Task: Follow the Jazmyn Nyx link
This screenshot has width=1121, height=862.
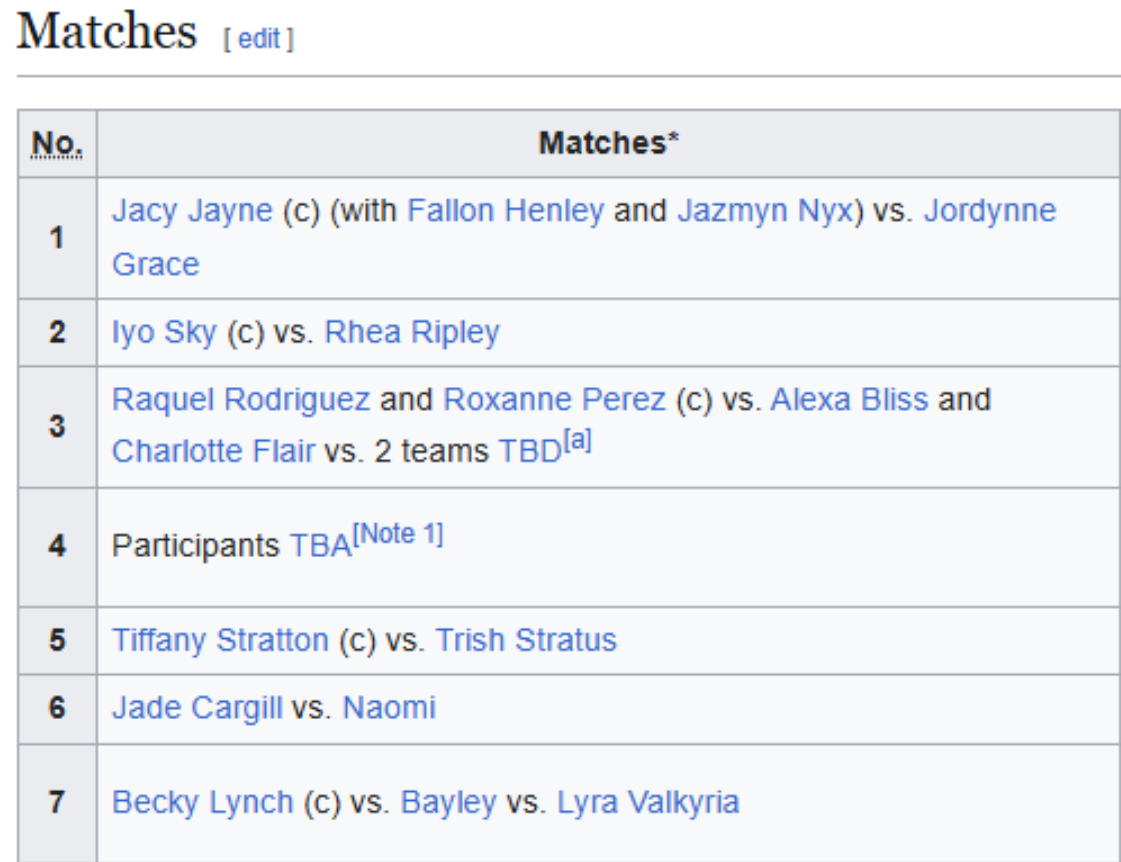Action: click(x=765, y=211)
